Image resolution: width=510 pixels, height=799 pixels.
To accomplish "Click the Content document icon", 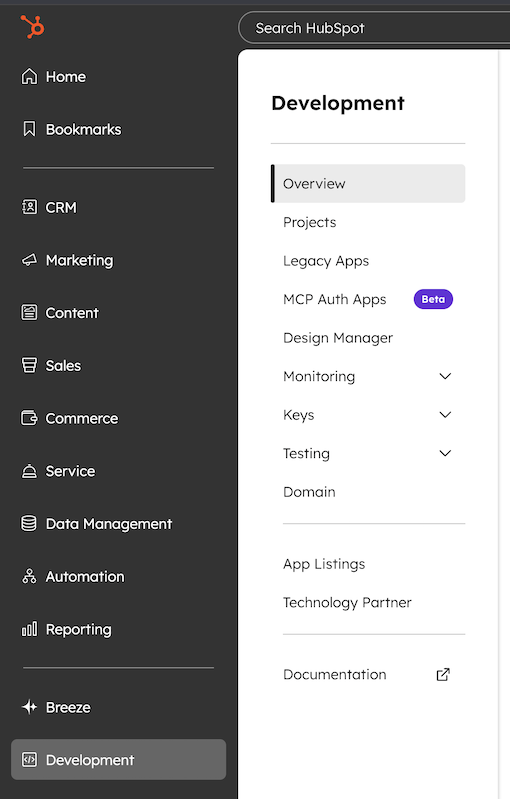I will point(29,312).
